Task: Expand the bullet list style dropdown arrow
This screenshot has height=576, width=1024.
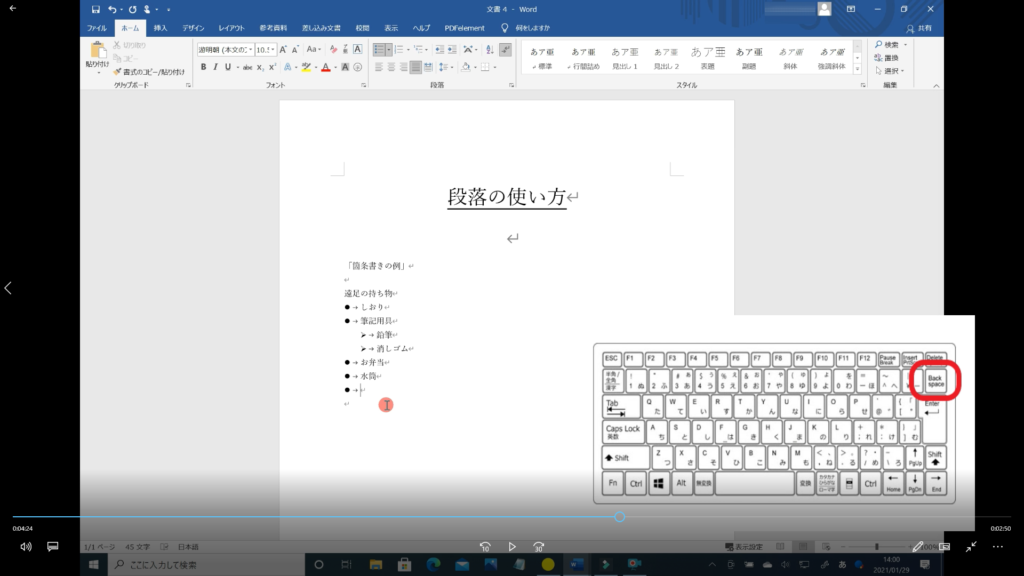Action: 390,49
